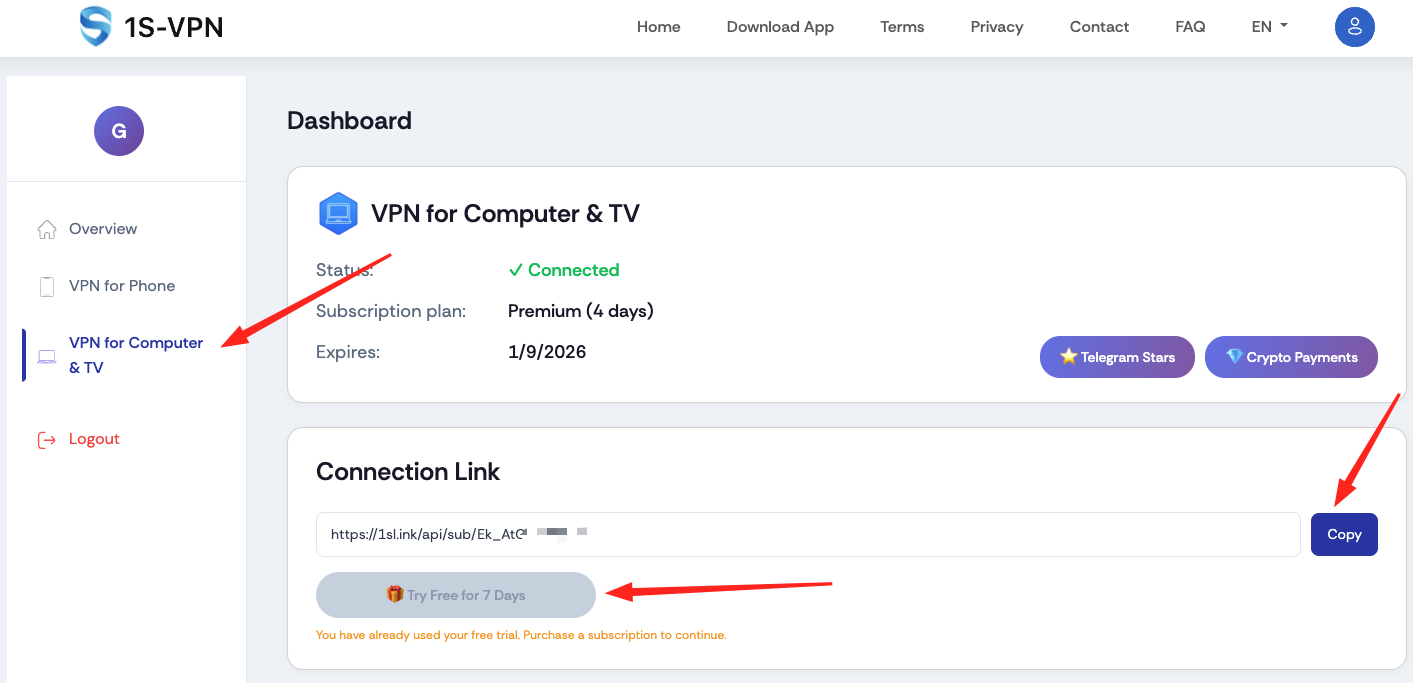Click the purple G avatar in sidebar
Screen dimensions: 1413x683
point(118,130)
